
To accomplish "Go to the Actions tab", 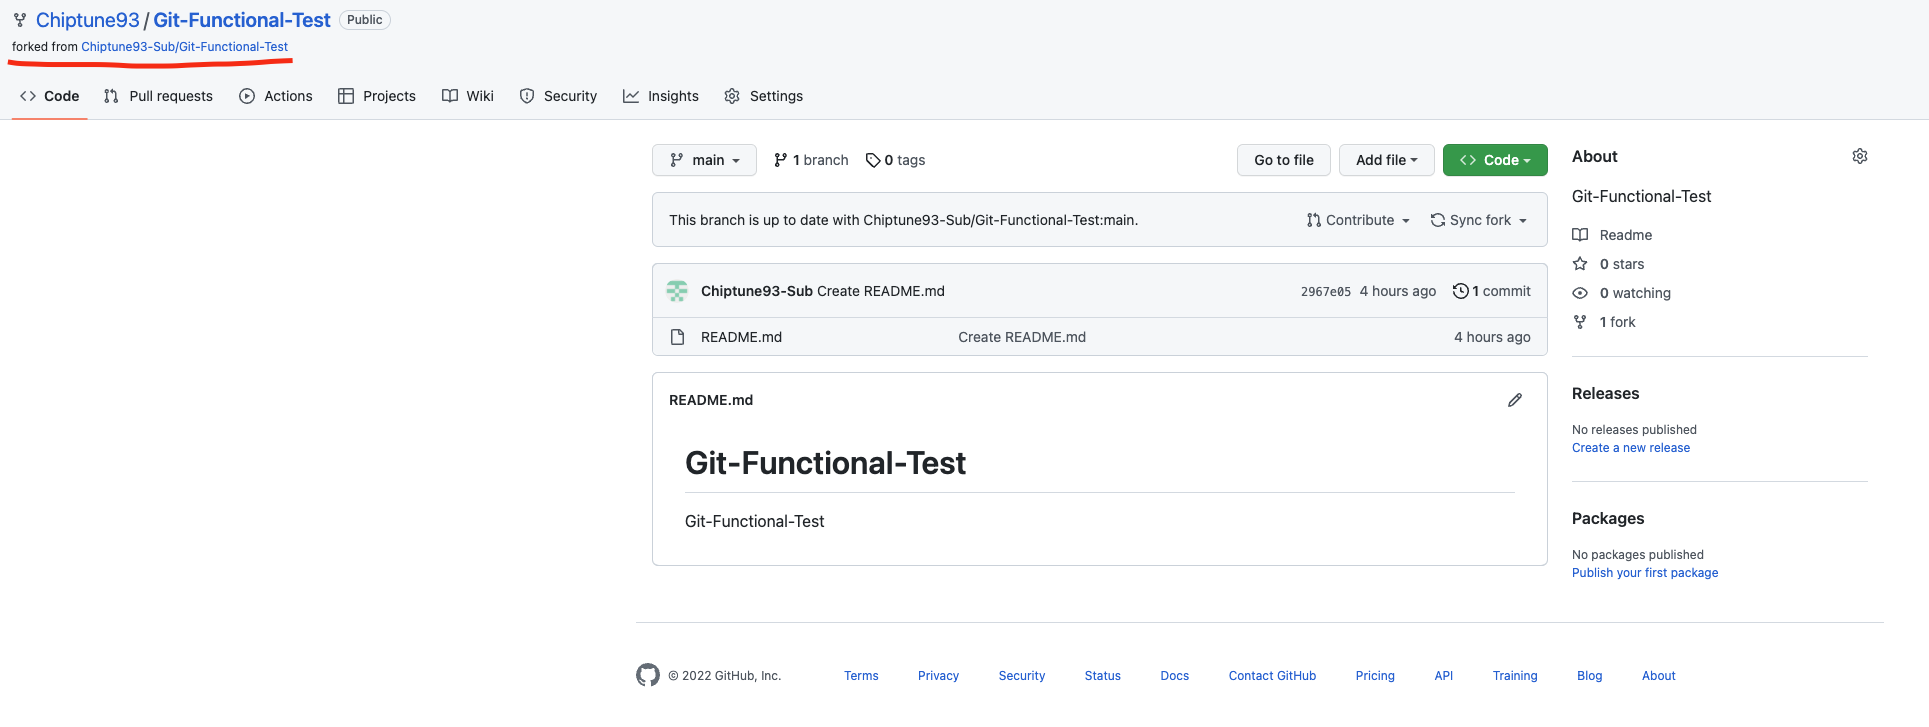I will 276,96.
